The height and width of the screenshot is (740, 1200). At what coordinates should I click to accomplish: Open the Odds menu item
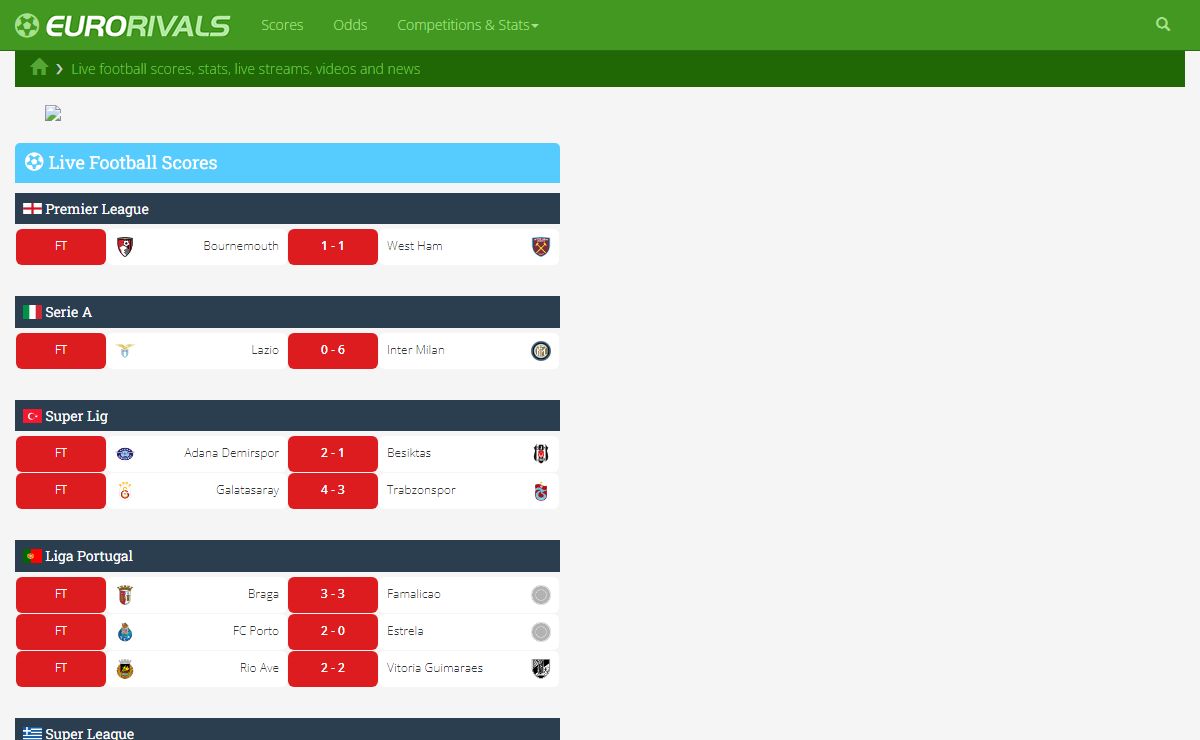350,25
